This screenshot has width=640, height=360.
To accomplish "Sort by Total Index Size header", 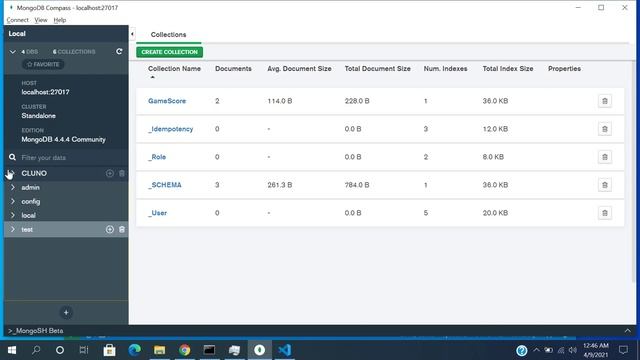I will tap(508, 69).
